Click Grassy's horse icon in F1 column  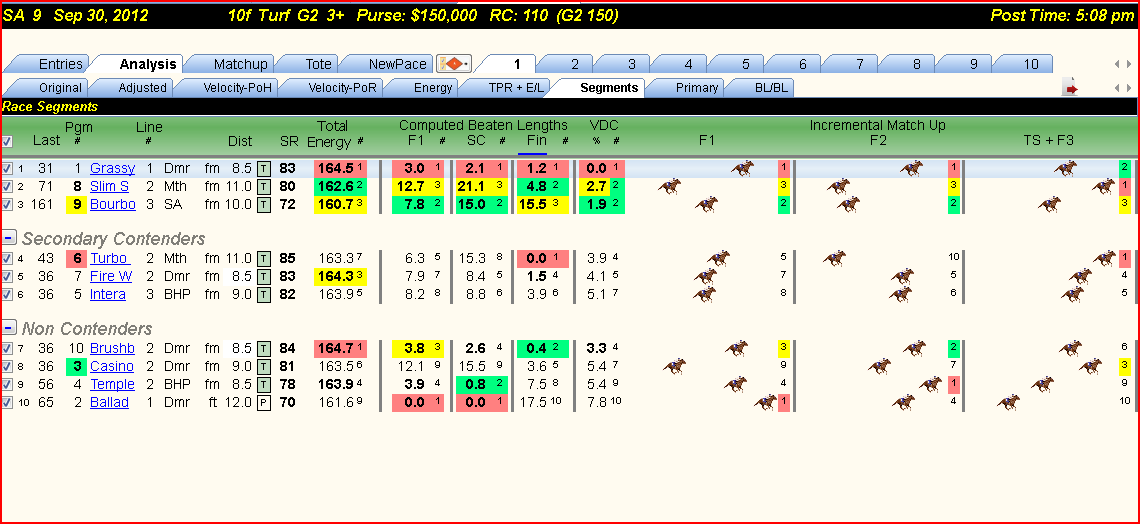pyautogui.click(x=743, y=169)
